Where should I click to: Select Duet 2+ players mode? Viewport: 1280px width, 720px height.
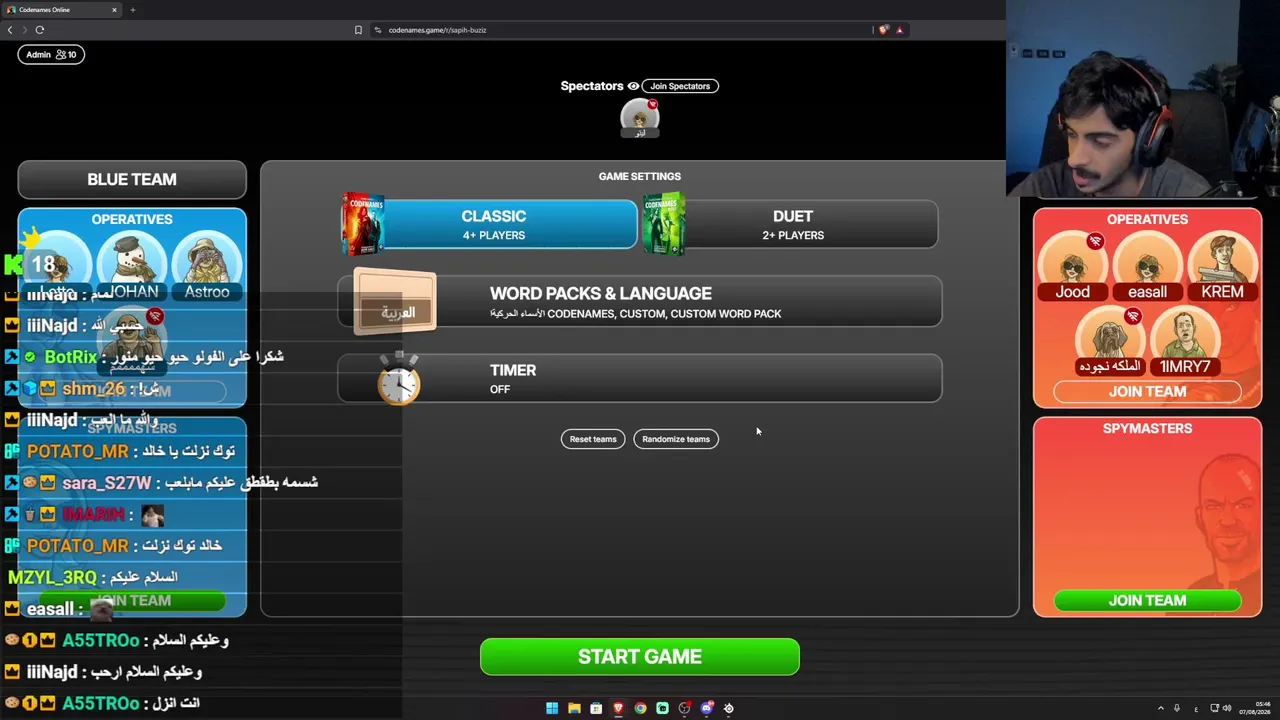(792, 224)
